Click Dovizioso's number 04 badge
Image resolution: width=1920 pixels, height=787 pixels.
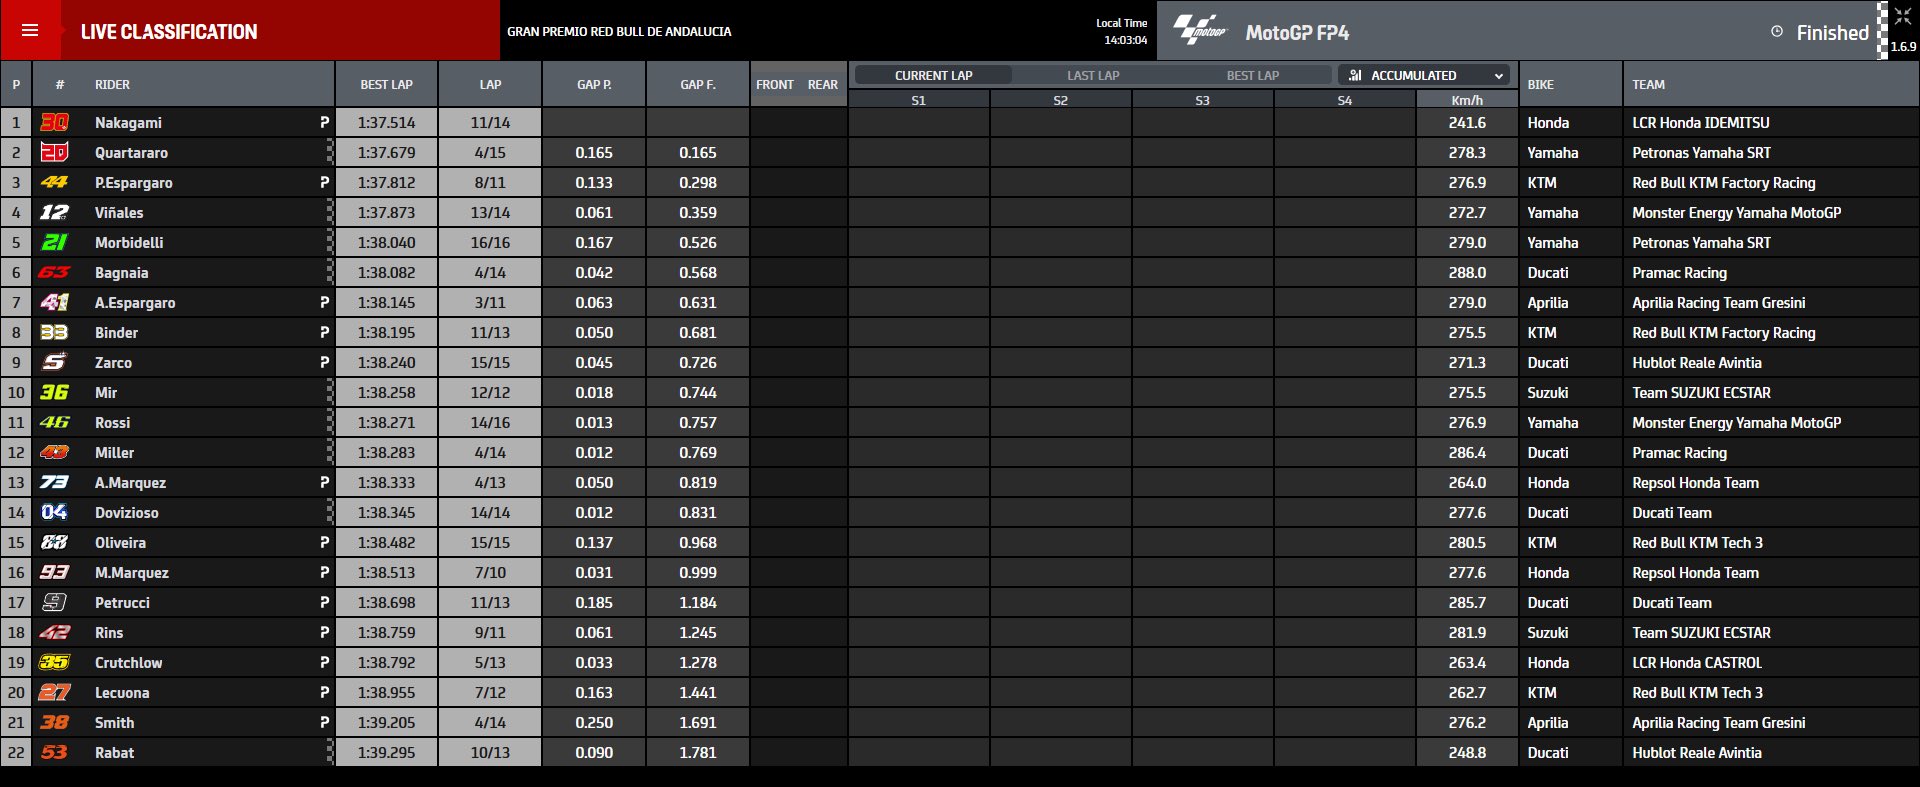pyautogui.click(x=54, y=512)
